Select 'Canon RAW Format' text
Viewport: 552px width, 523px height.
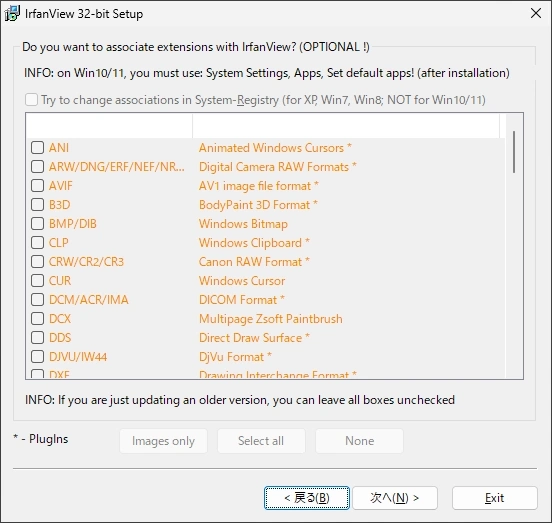click(254, 262)
